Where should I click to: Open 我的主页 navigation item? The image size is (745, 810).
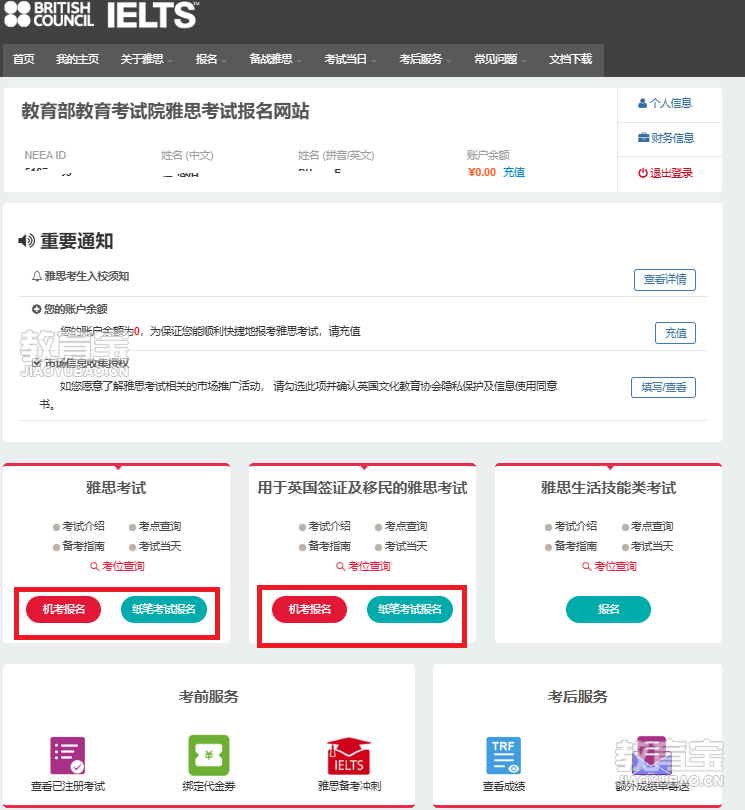click(77, 59)
